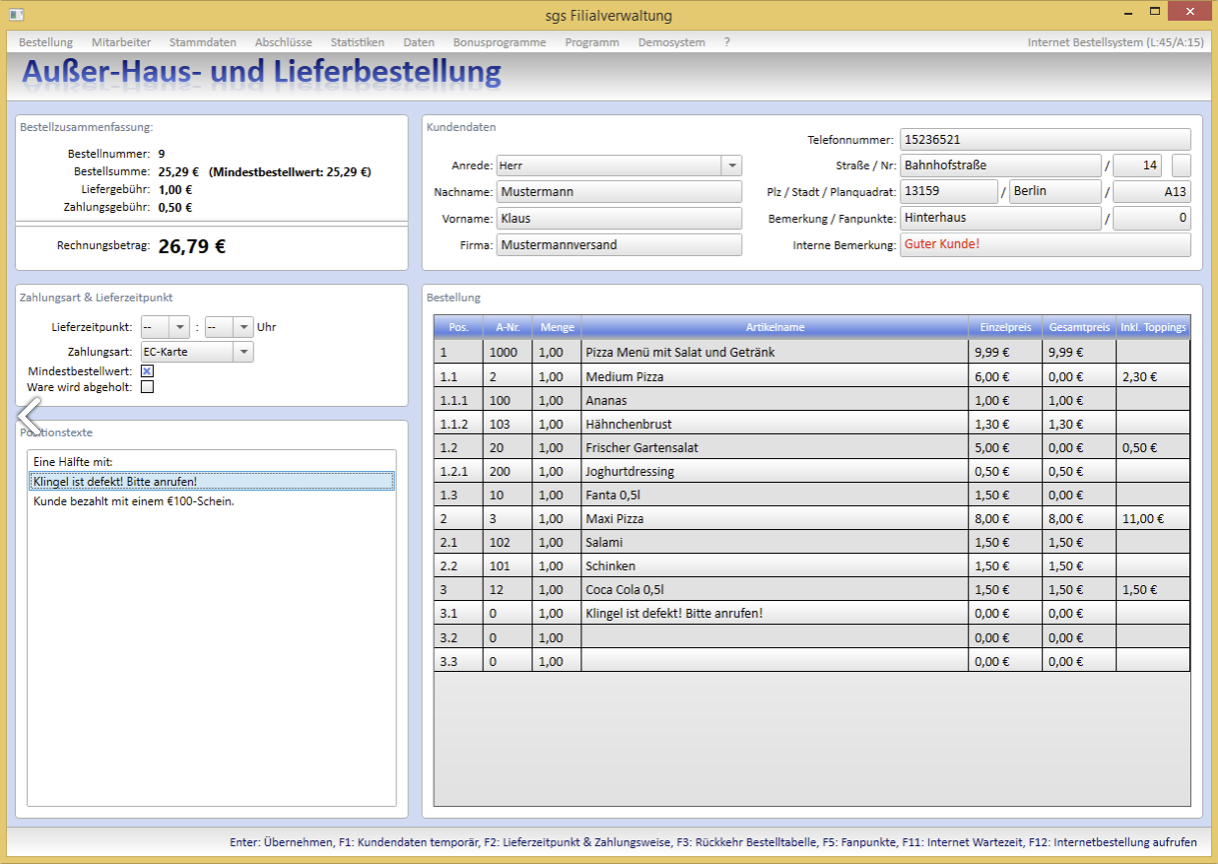Screen dimensions: 1218x864
Task: Open the Daten menu
Action: coord(419,43)
